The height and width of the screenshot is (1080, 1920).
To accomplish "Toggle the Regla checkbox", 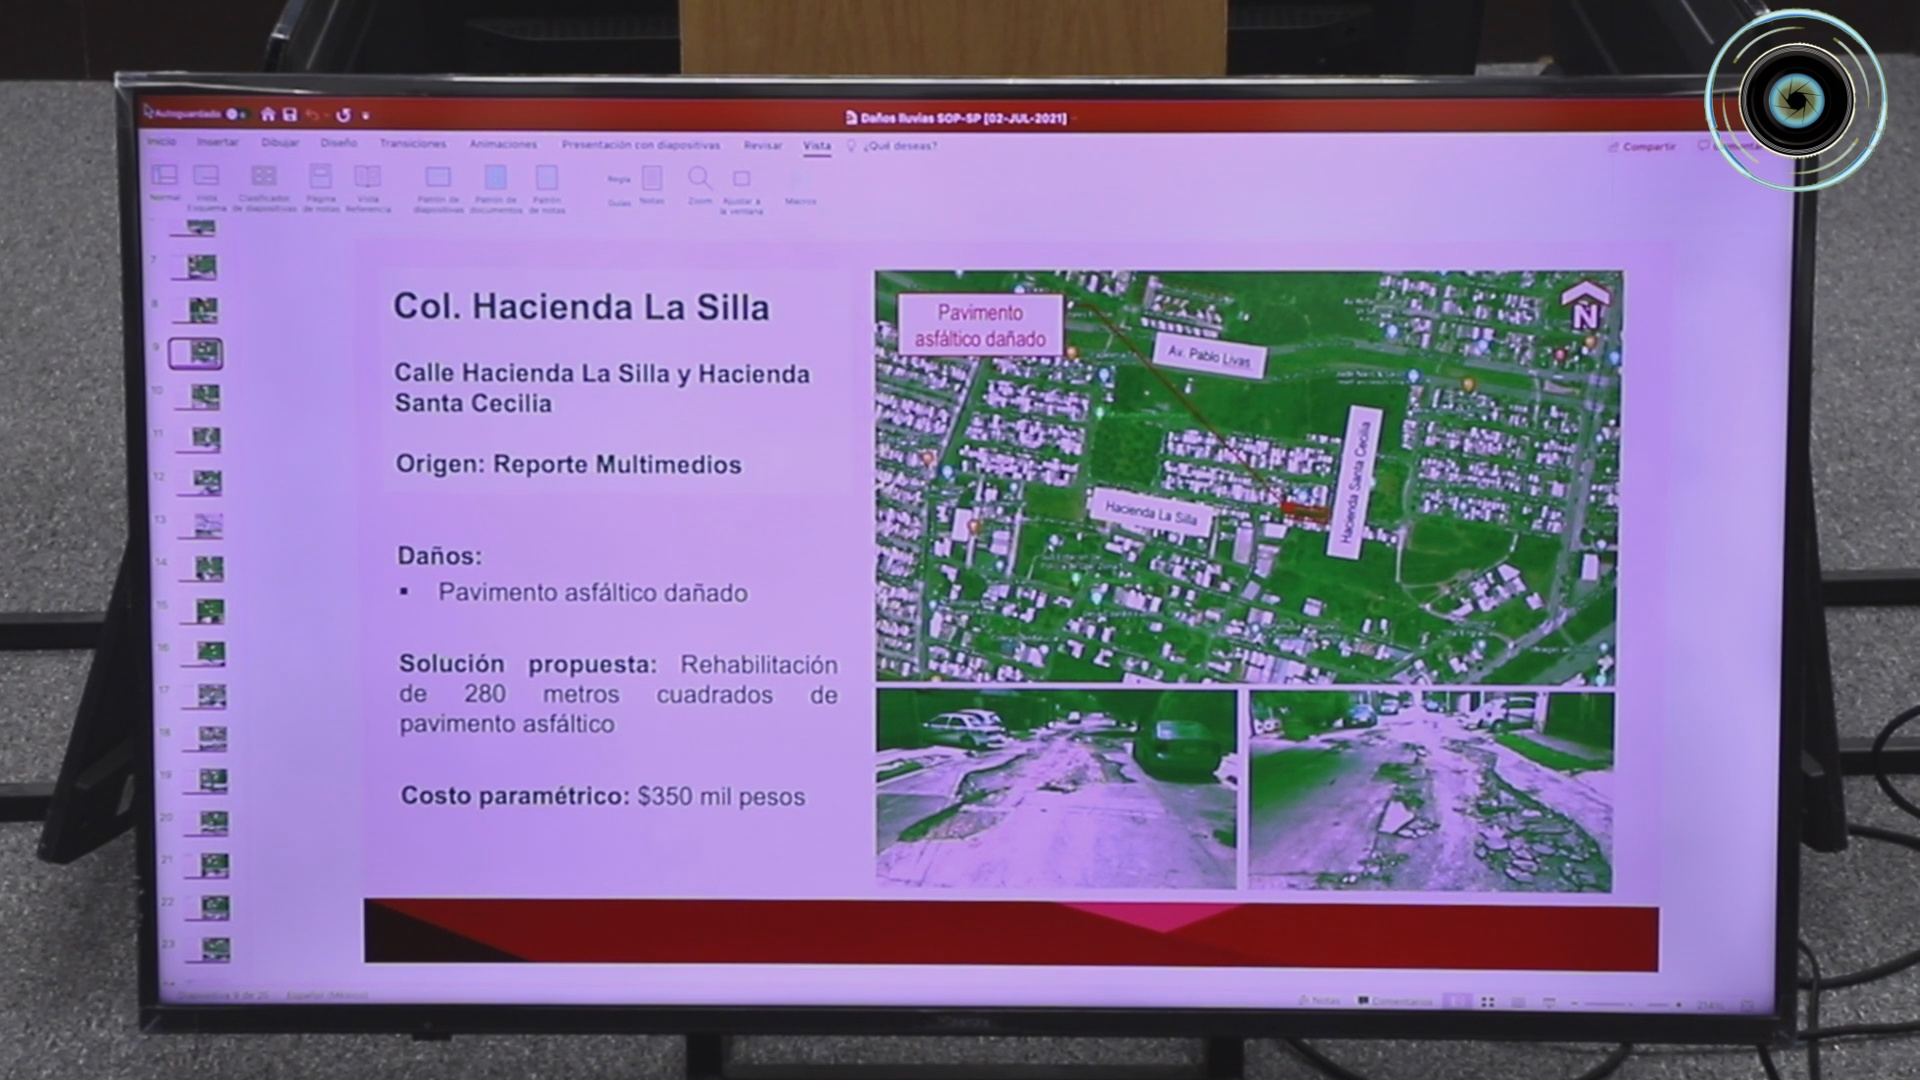I will [x=619, y=180].
